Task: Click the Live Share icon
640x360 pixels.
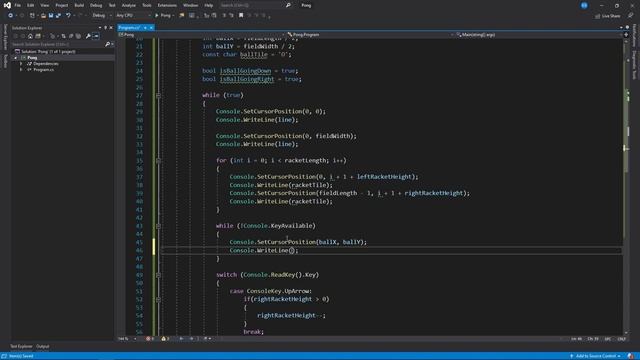Action: [x=598, y=16]
